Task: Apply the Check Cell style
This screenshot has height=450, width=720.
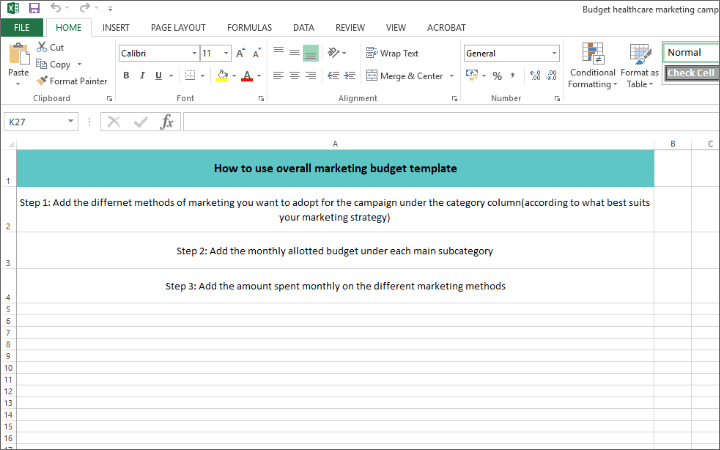Action: tap(690, 73)
